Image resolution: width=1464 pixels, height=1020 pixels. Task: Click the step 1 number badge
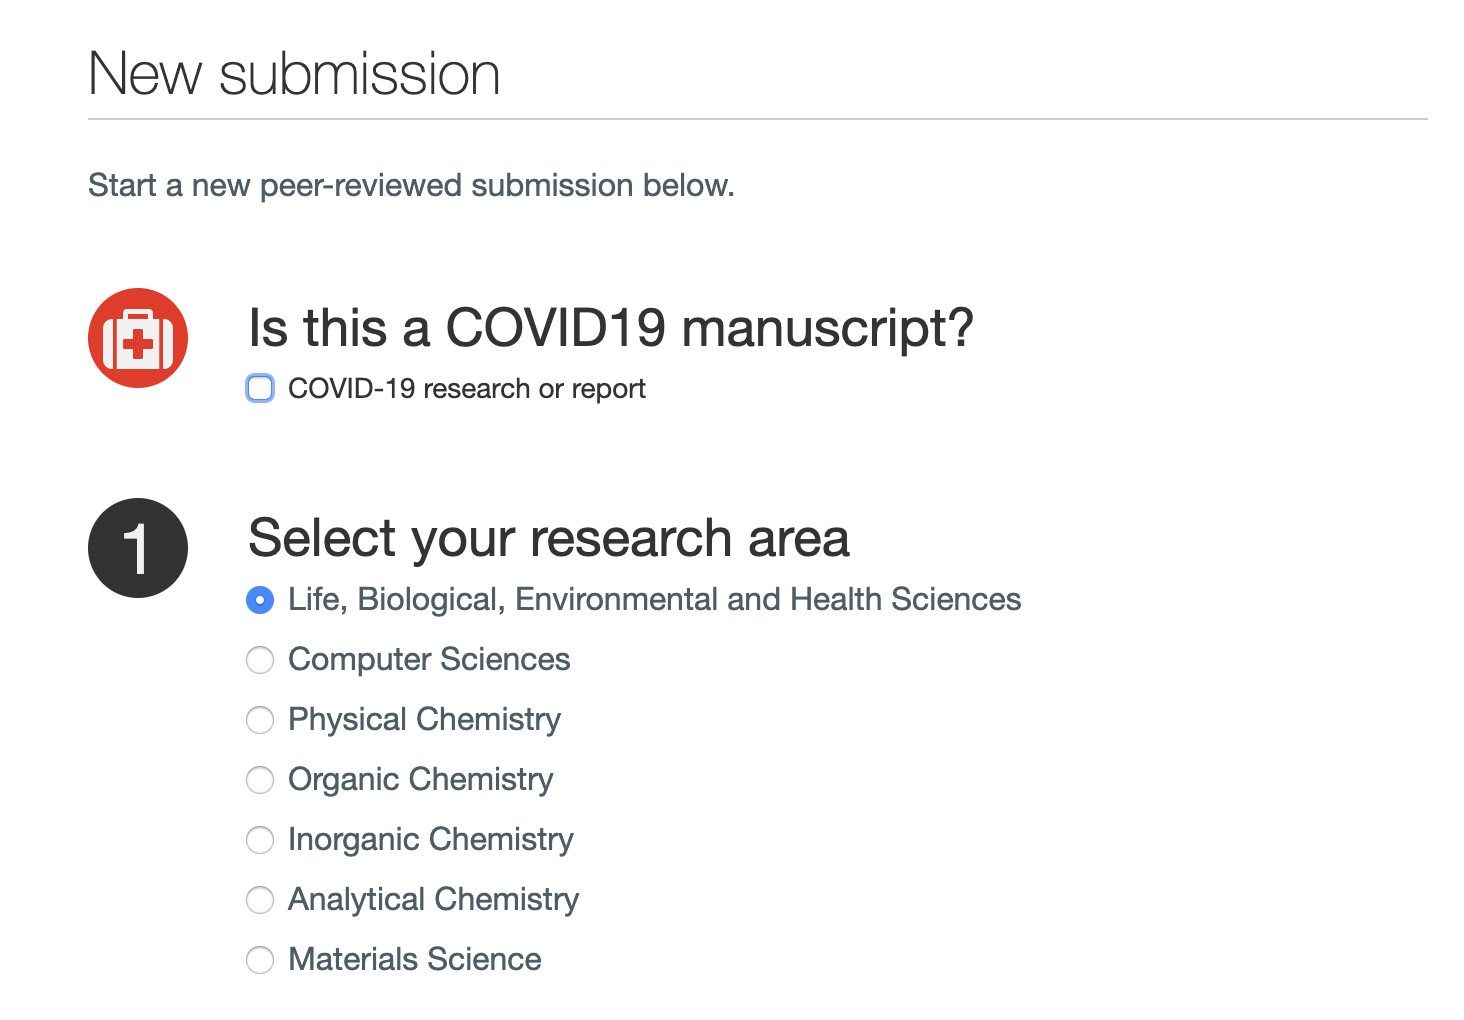[138, 548]
